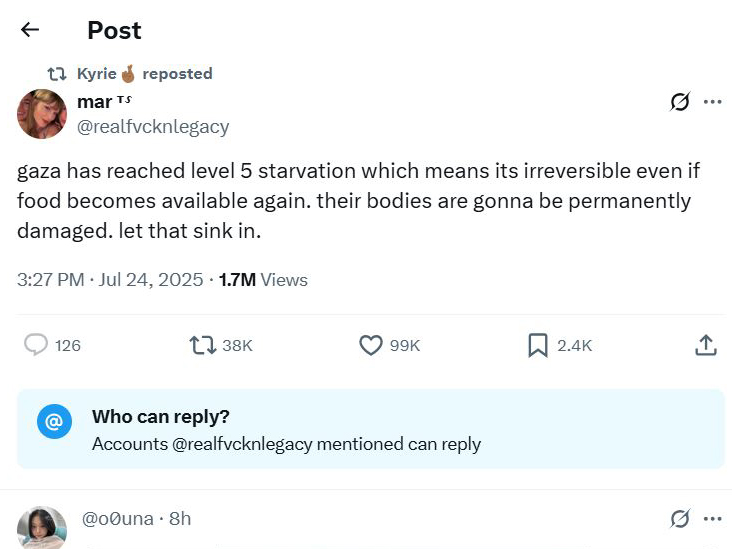The height and width of the screenshot is (549, 732).
Task: Bookmark this post
Action: 538,345
